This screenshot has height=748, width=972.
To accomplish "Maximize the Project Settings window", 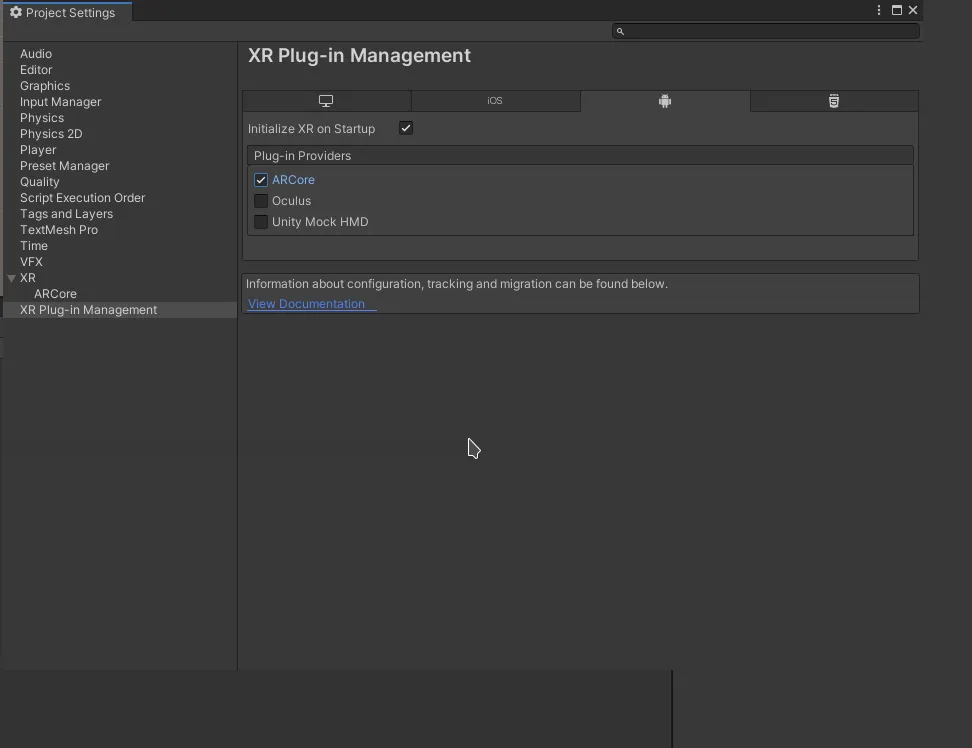I will click(896, 10).
